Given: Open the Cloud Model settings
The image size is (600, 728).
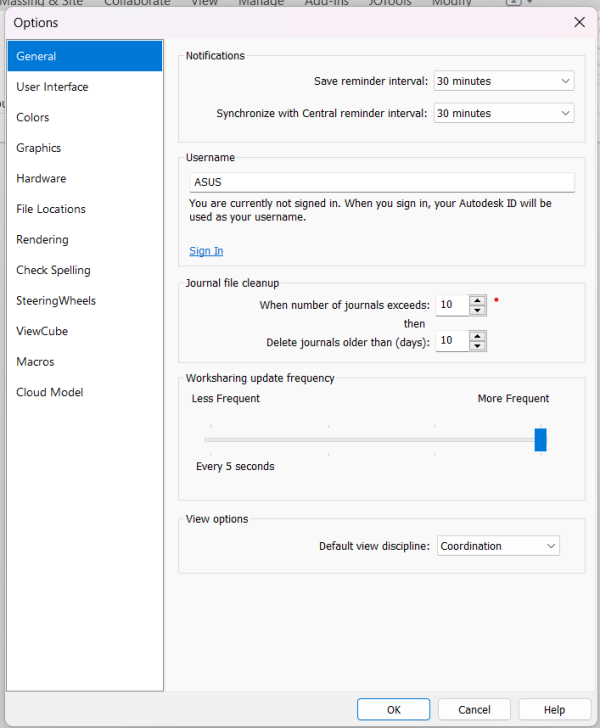Looking at the screenshot, I should tap(50, 392).
